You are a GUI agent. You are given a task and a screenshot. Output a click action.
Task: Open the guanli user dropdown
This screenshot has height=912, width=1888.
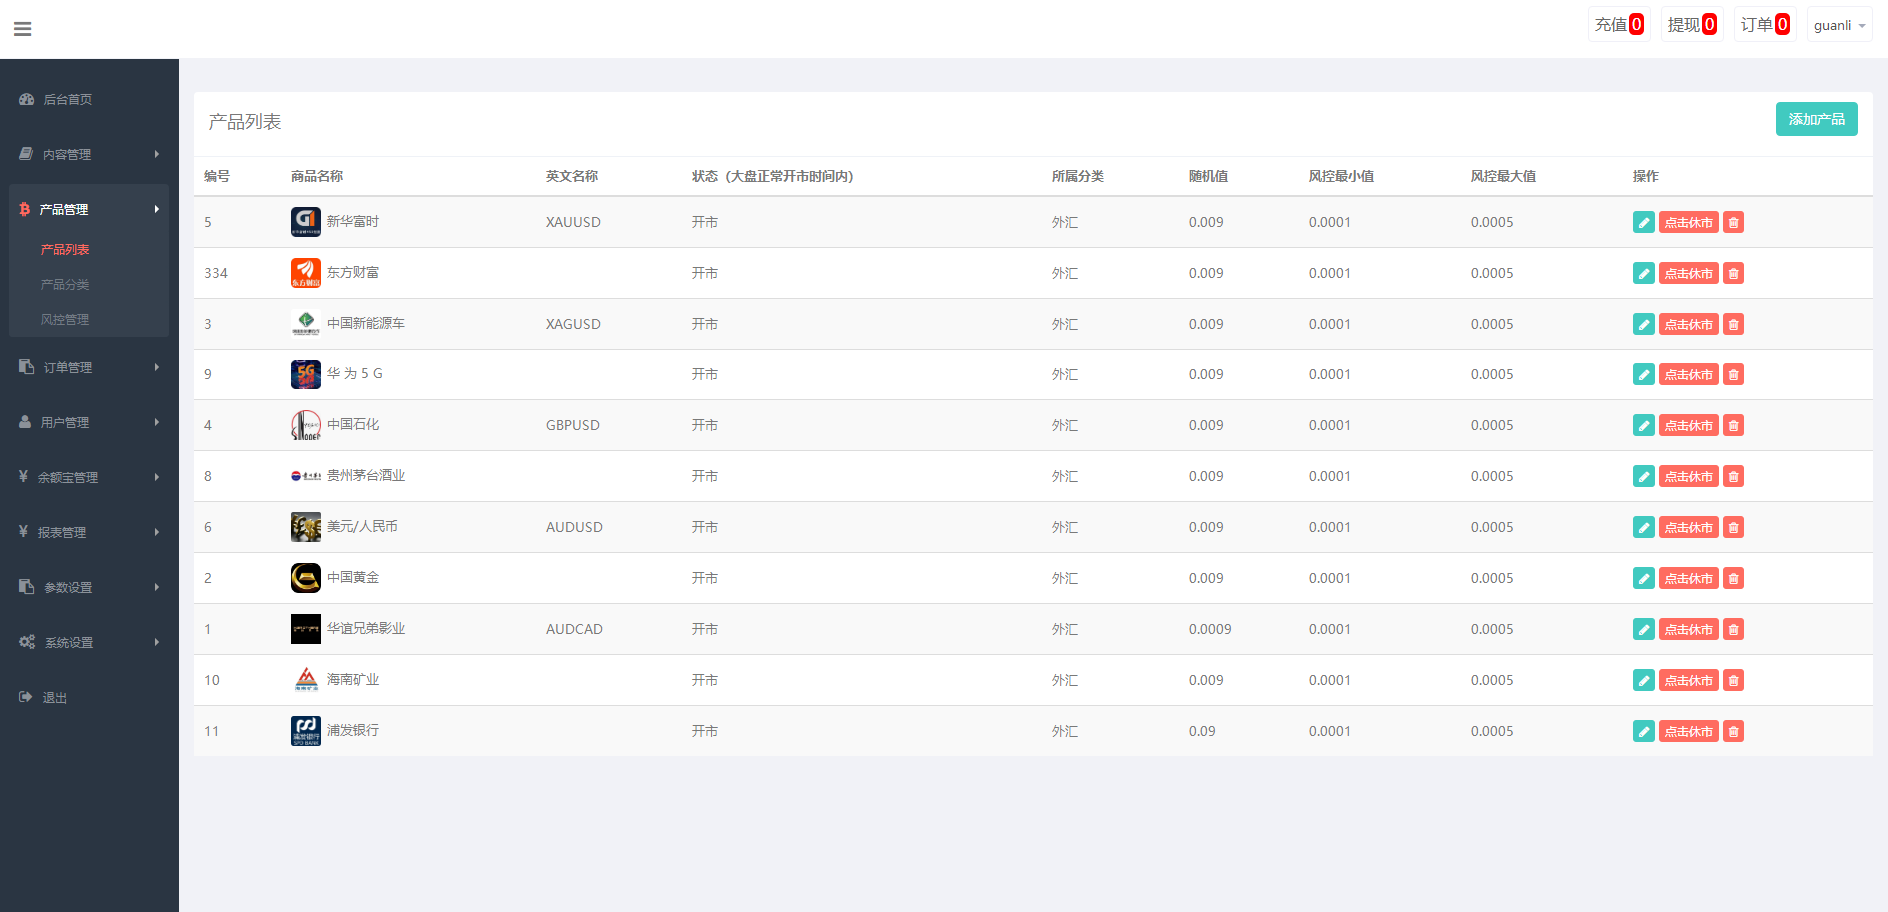1839,25
